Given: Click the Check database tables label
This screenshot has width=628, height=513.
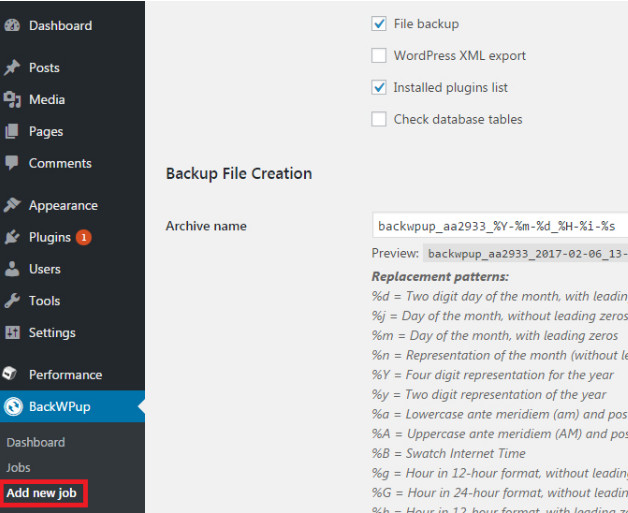Looking at the screenshot, I should tap(458, 119).
